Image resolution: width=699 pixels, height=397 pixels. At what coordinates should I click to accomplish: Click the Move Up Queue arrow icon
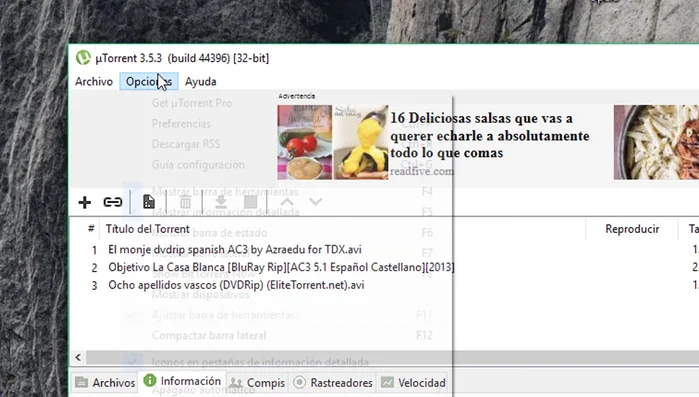pos(287,202)
